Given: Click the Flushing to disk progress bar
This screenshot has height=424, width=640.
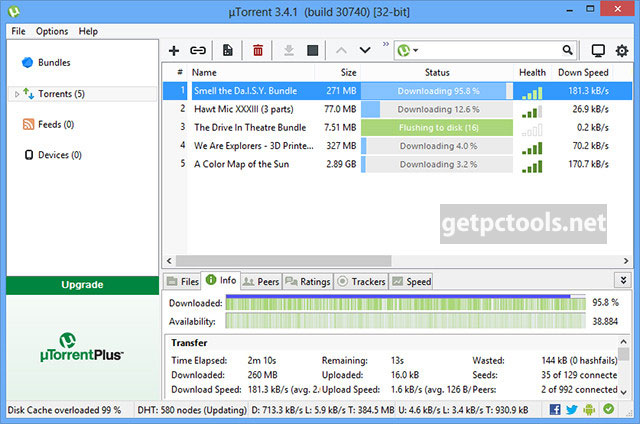Looking at the screenshot, I should pyautogui.click(x=436, y=127).
